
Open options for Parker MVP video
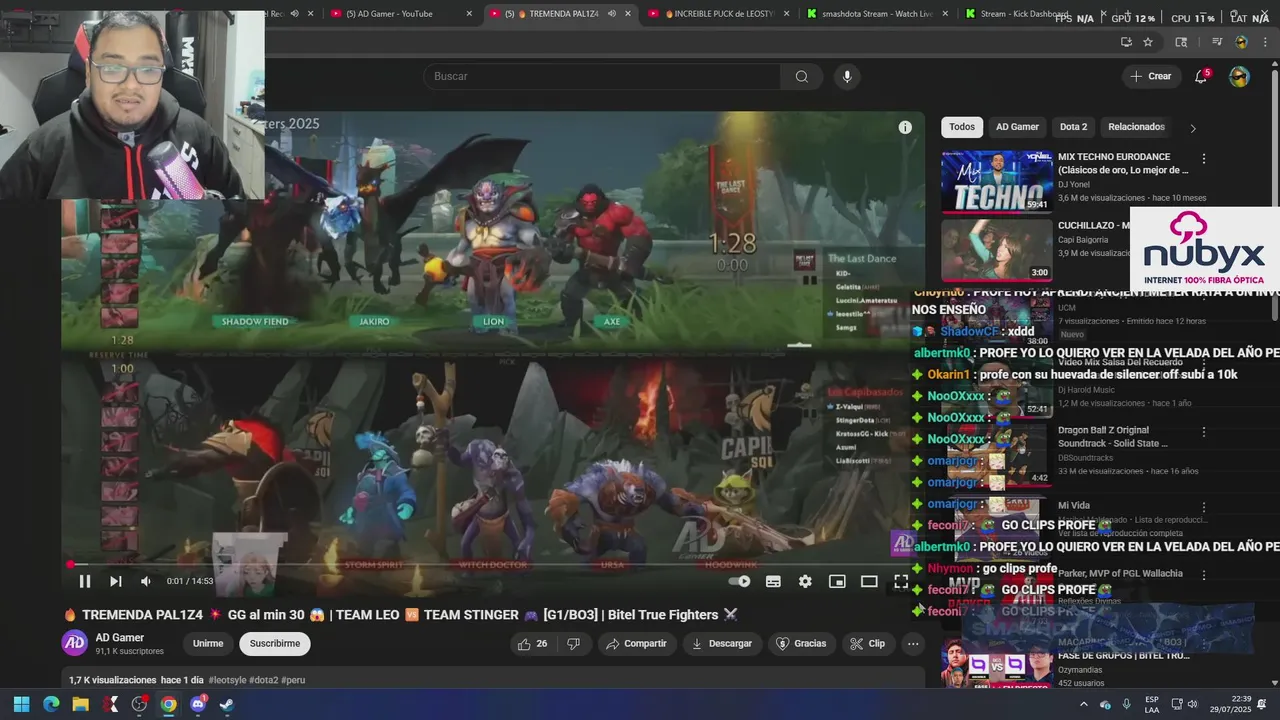(1204, 575)
